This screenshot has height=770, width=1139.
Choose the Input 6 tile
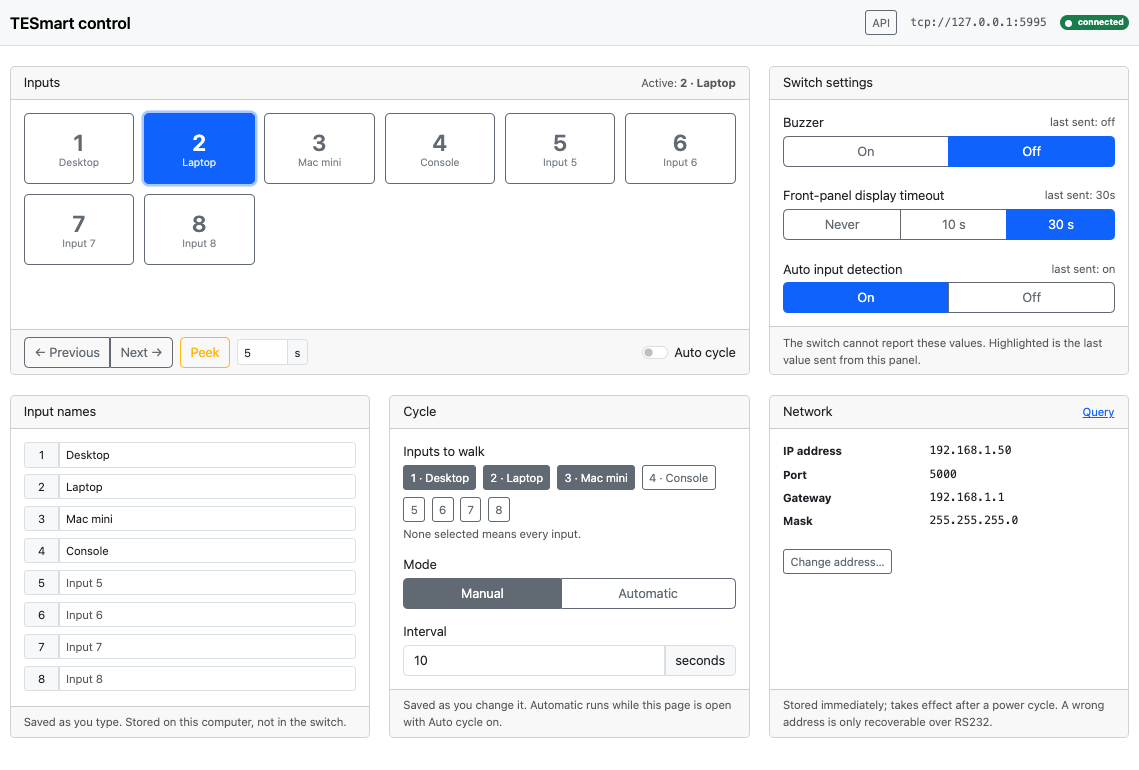click(680, 148)
